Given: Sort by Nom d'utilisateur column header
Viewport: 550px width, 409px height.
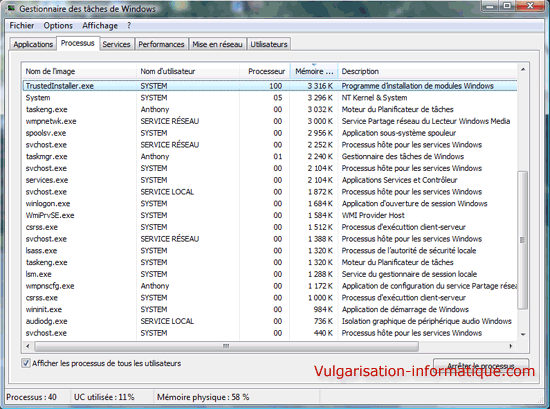Looking at the screenshot, I should 188,71.
